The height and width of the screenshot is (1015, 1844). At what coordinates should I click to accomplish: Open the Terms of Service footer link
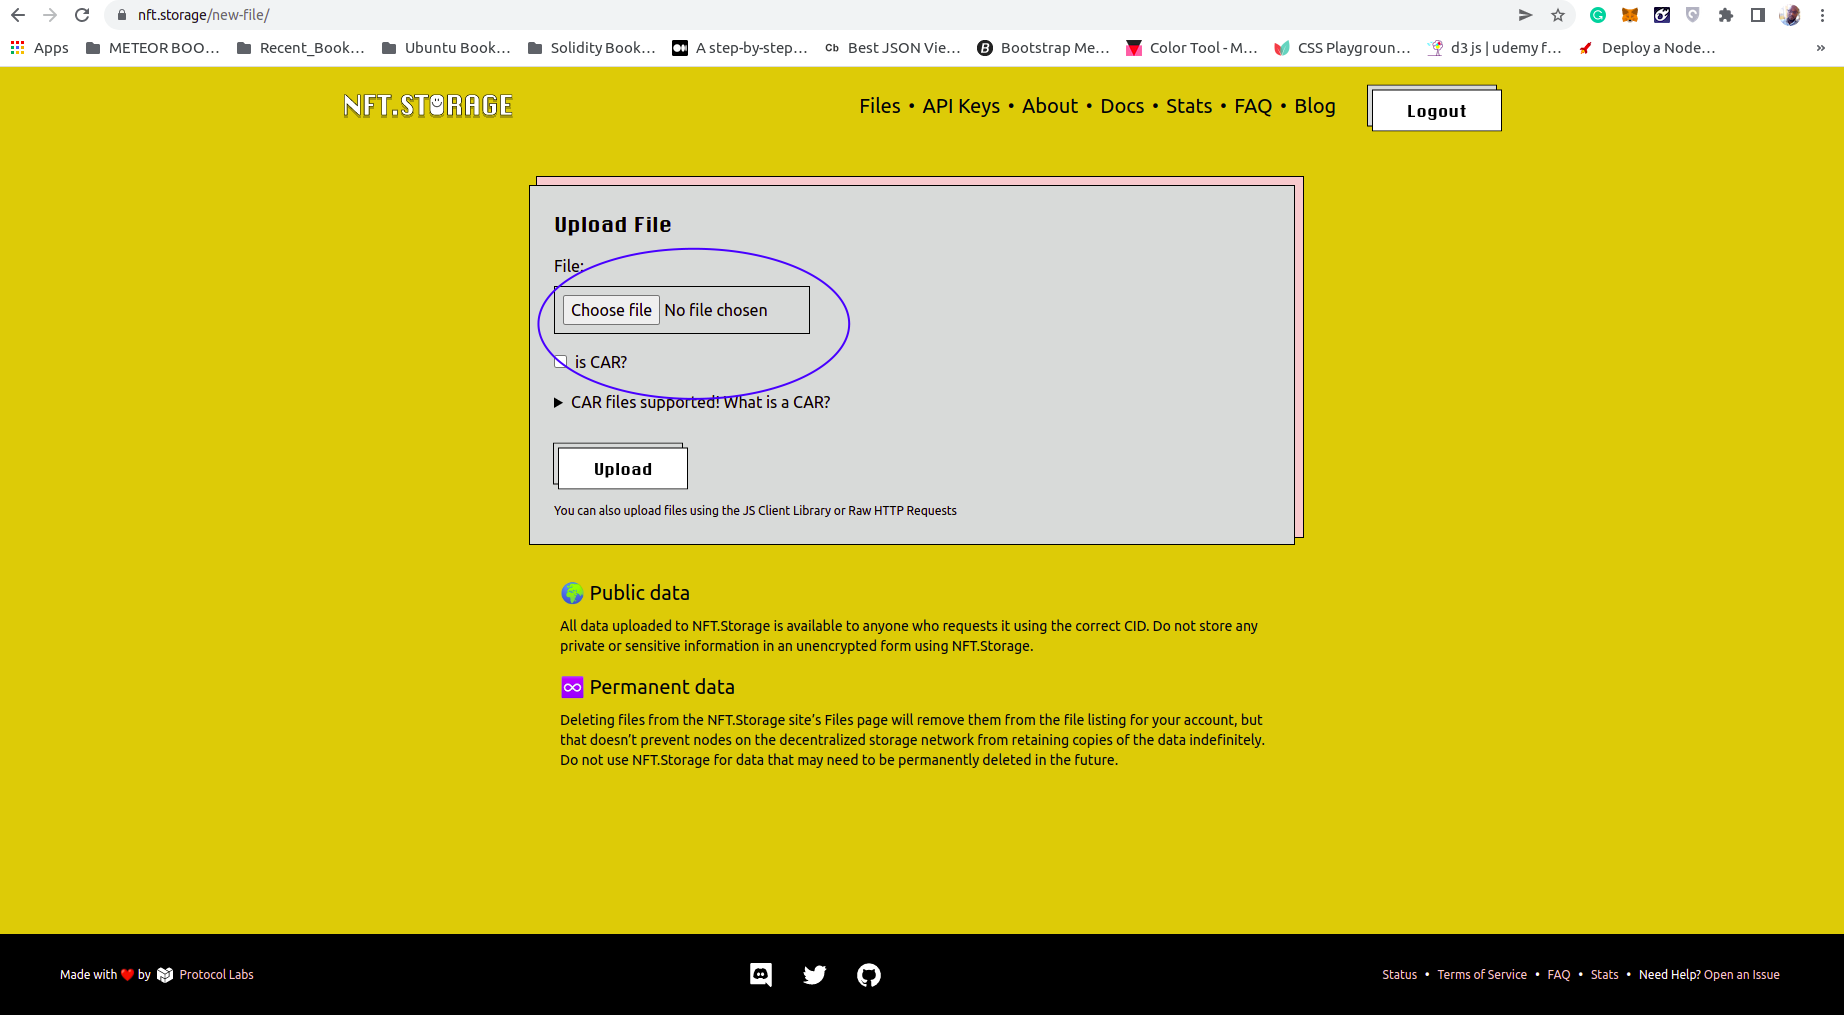coord(1482,975)
